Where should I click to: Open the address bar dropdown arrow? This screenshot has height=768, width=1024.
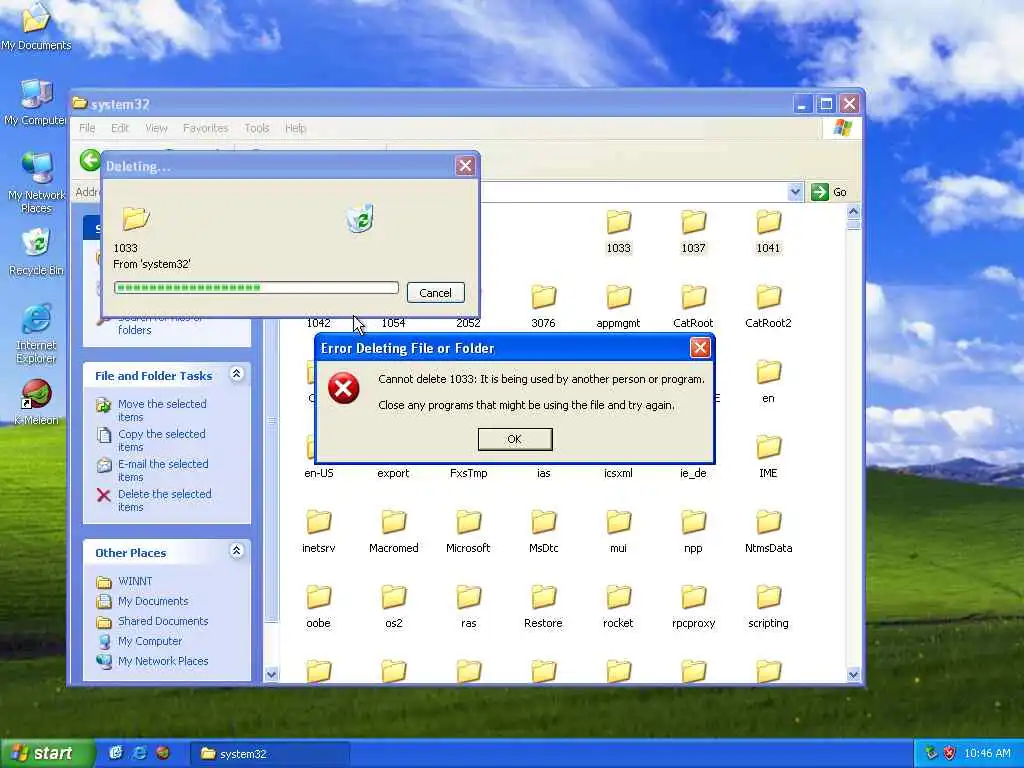[x=795, y=192]
